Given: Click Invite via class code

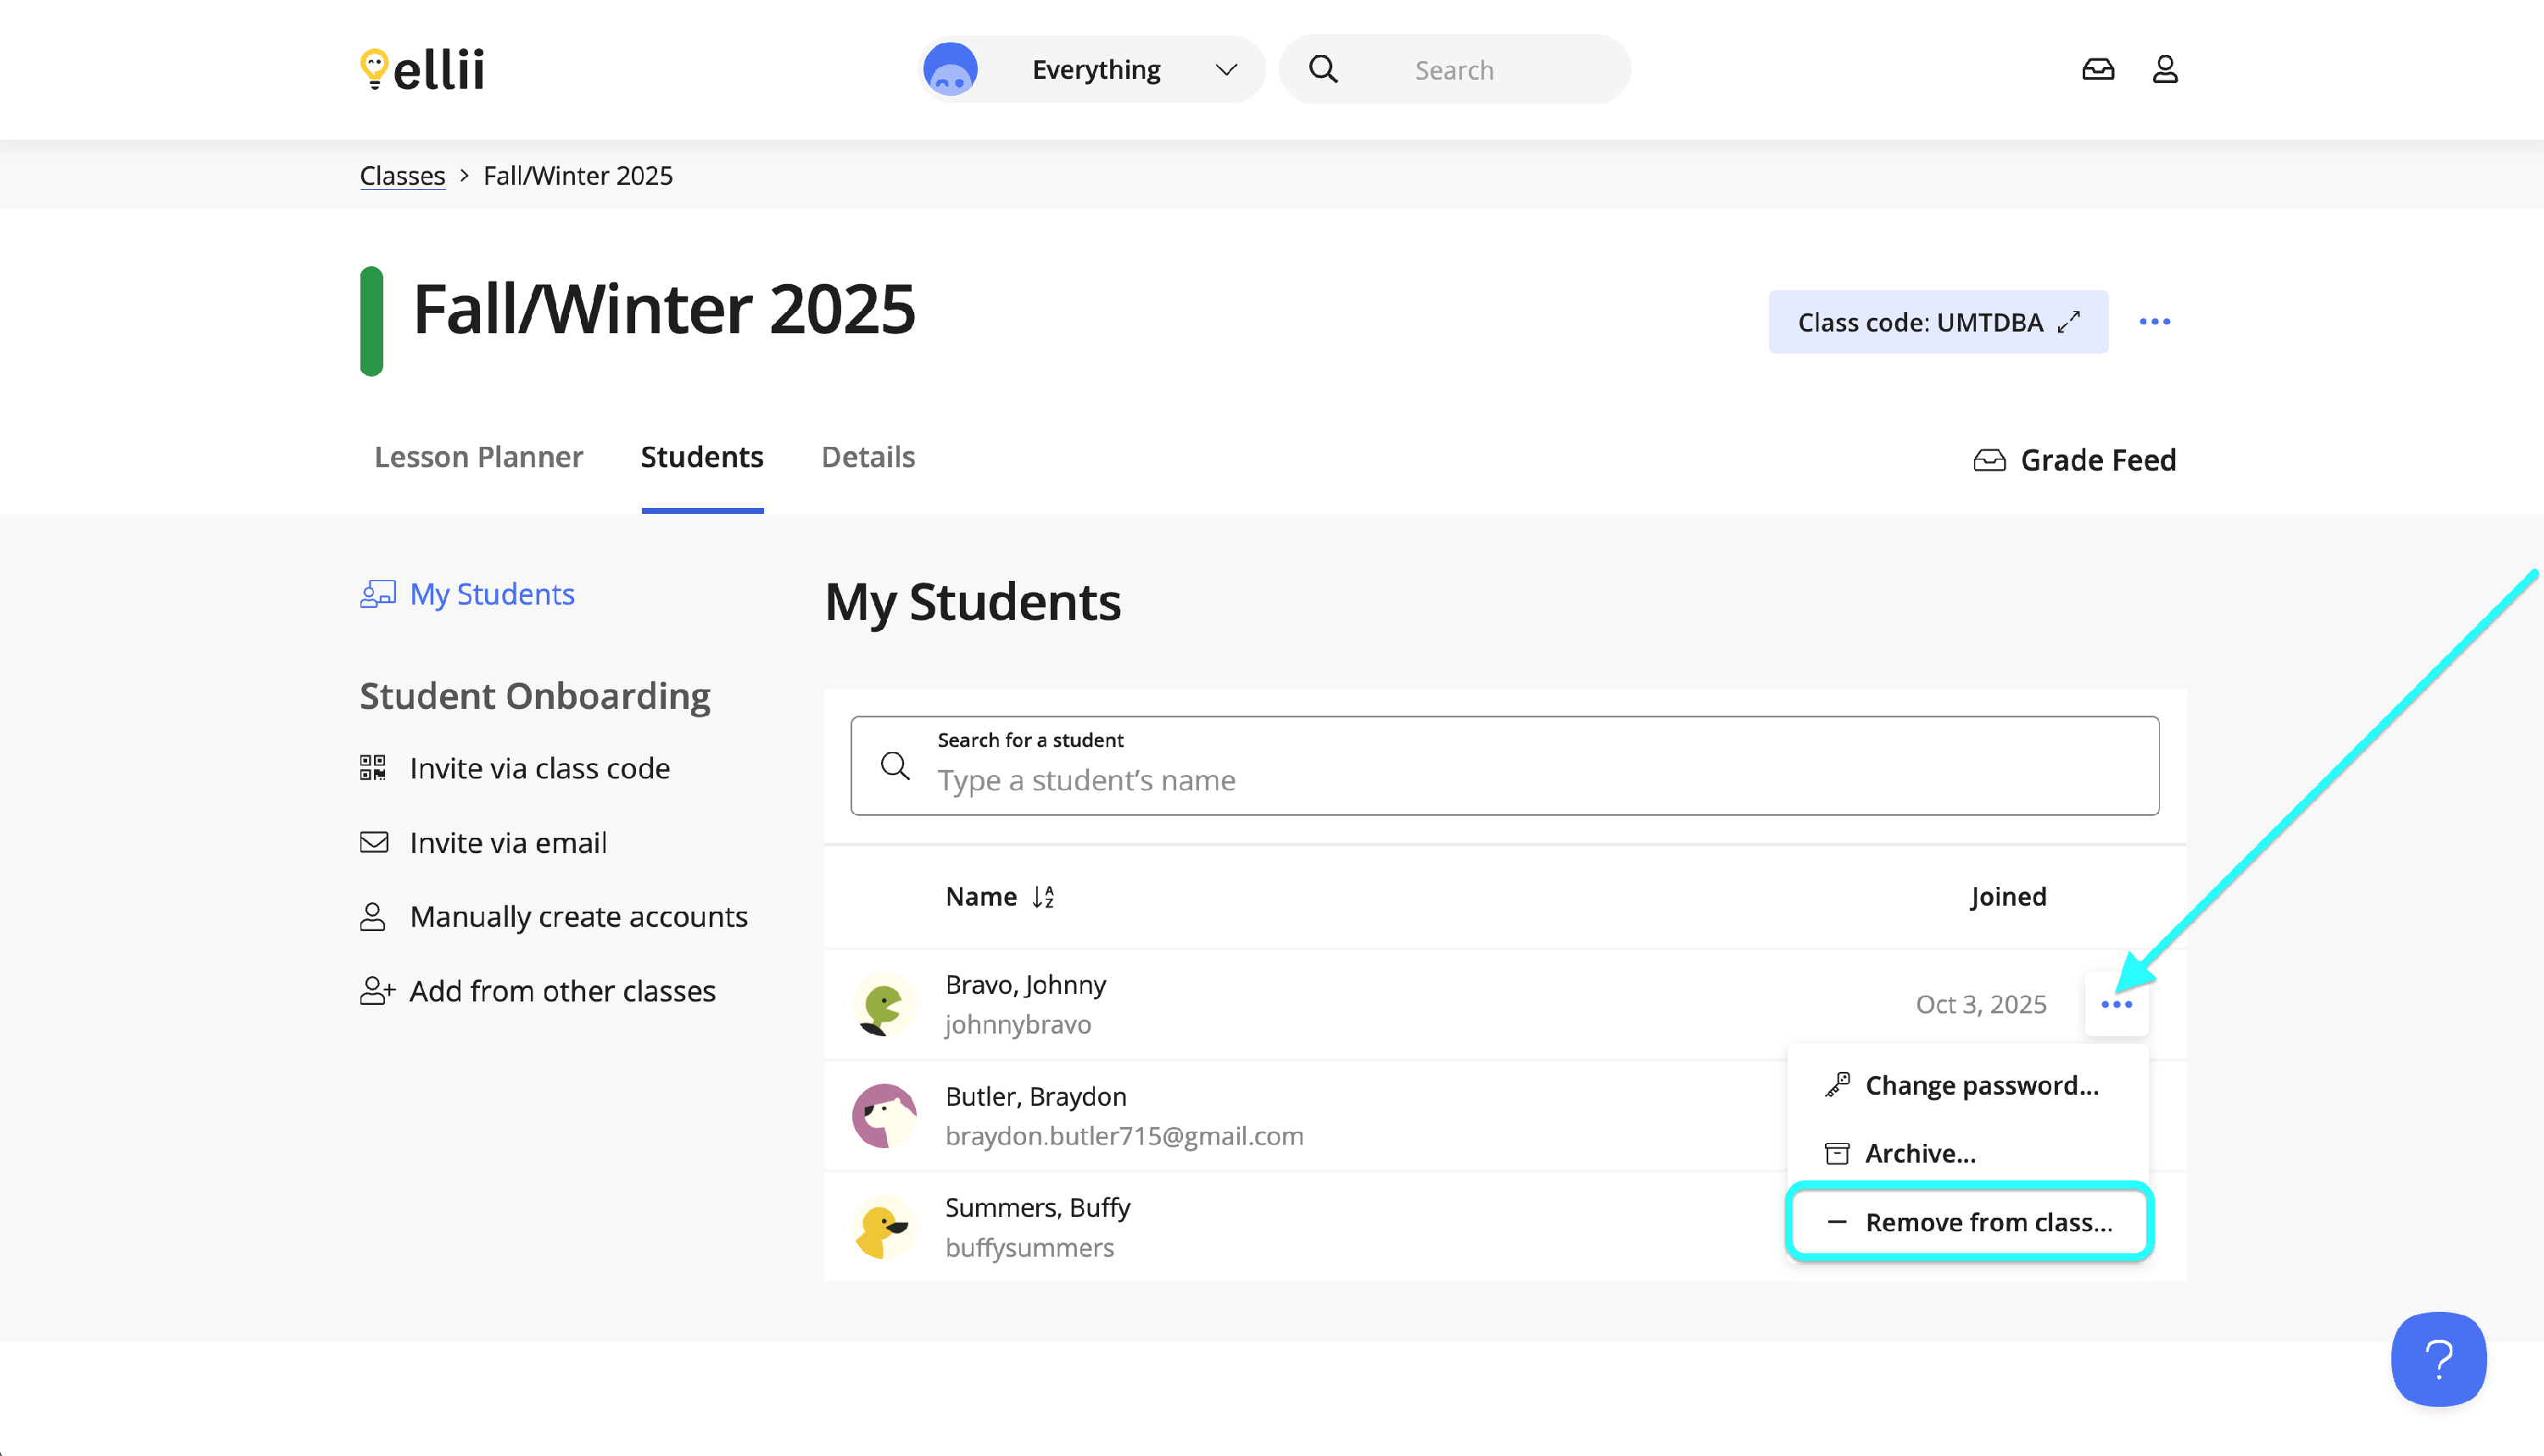Looking at the screenshot, I should 539,768.
